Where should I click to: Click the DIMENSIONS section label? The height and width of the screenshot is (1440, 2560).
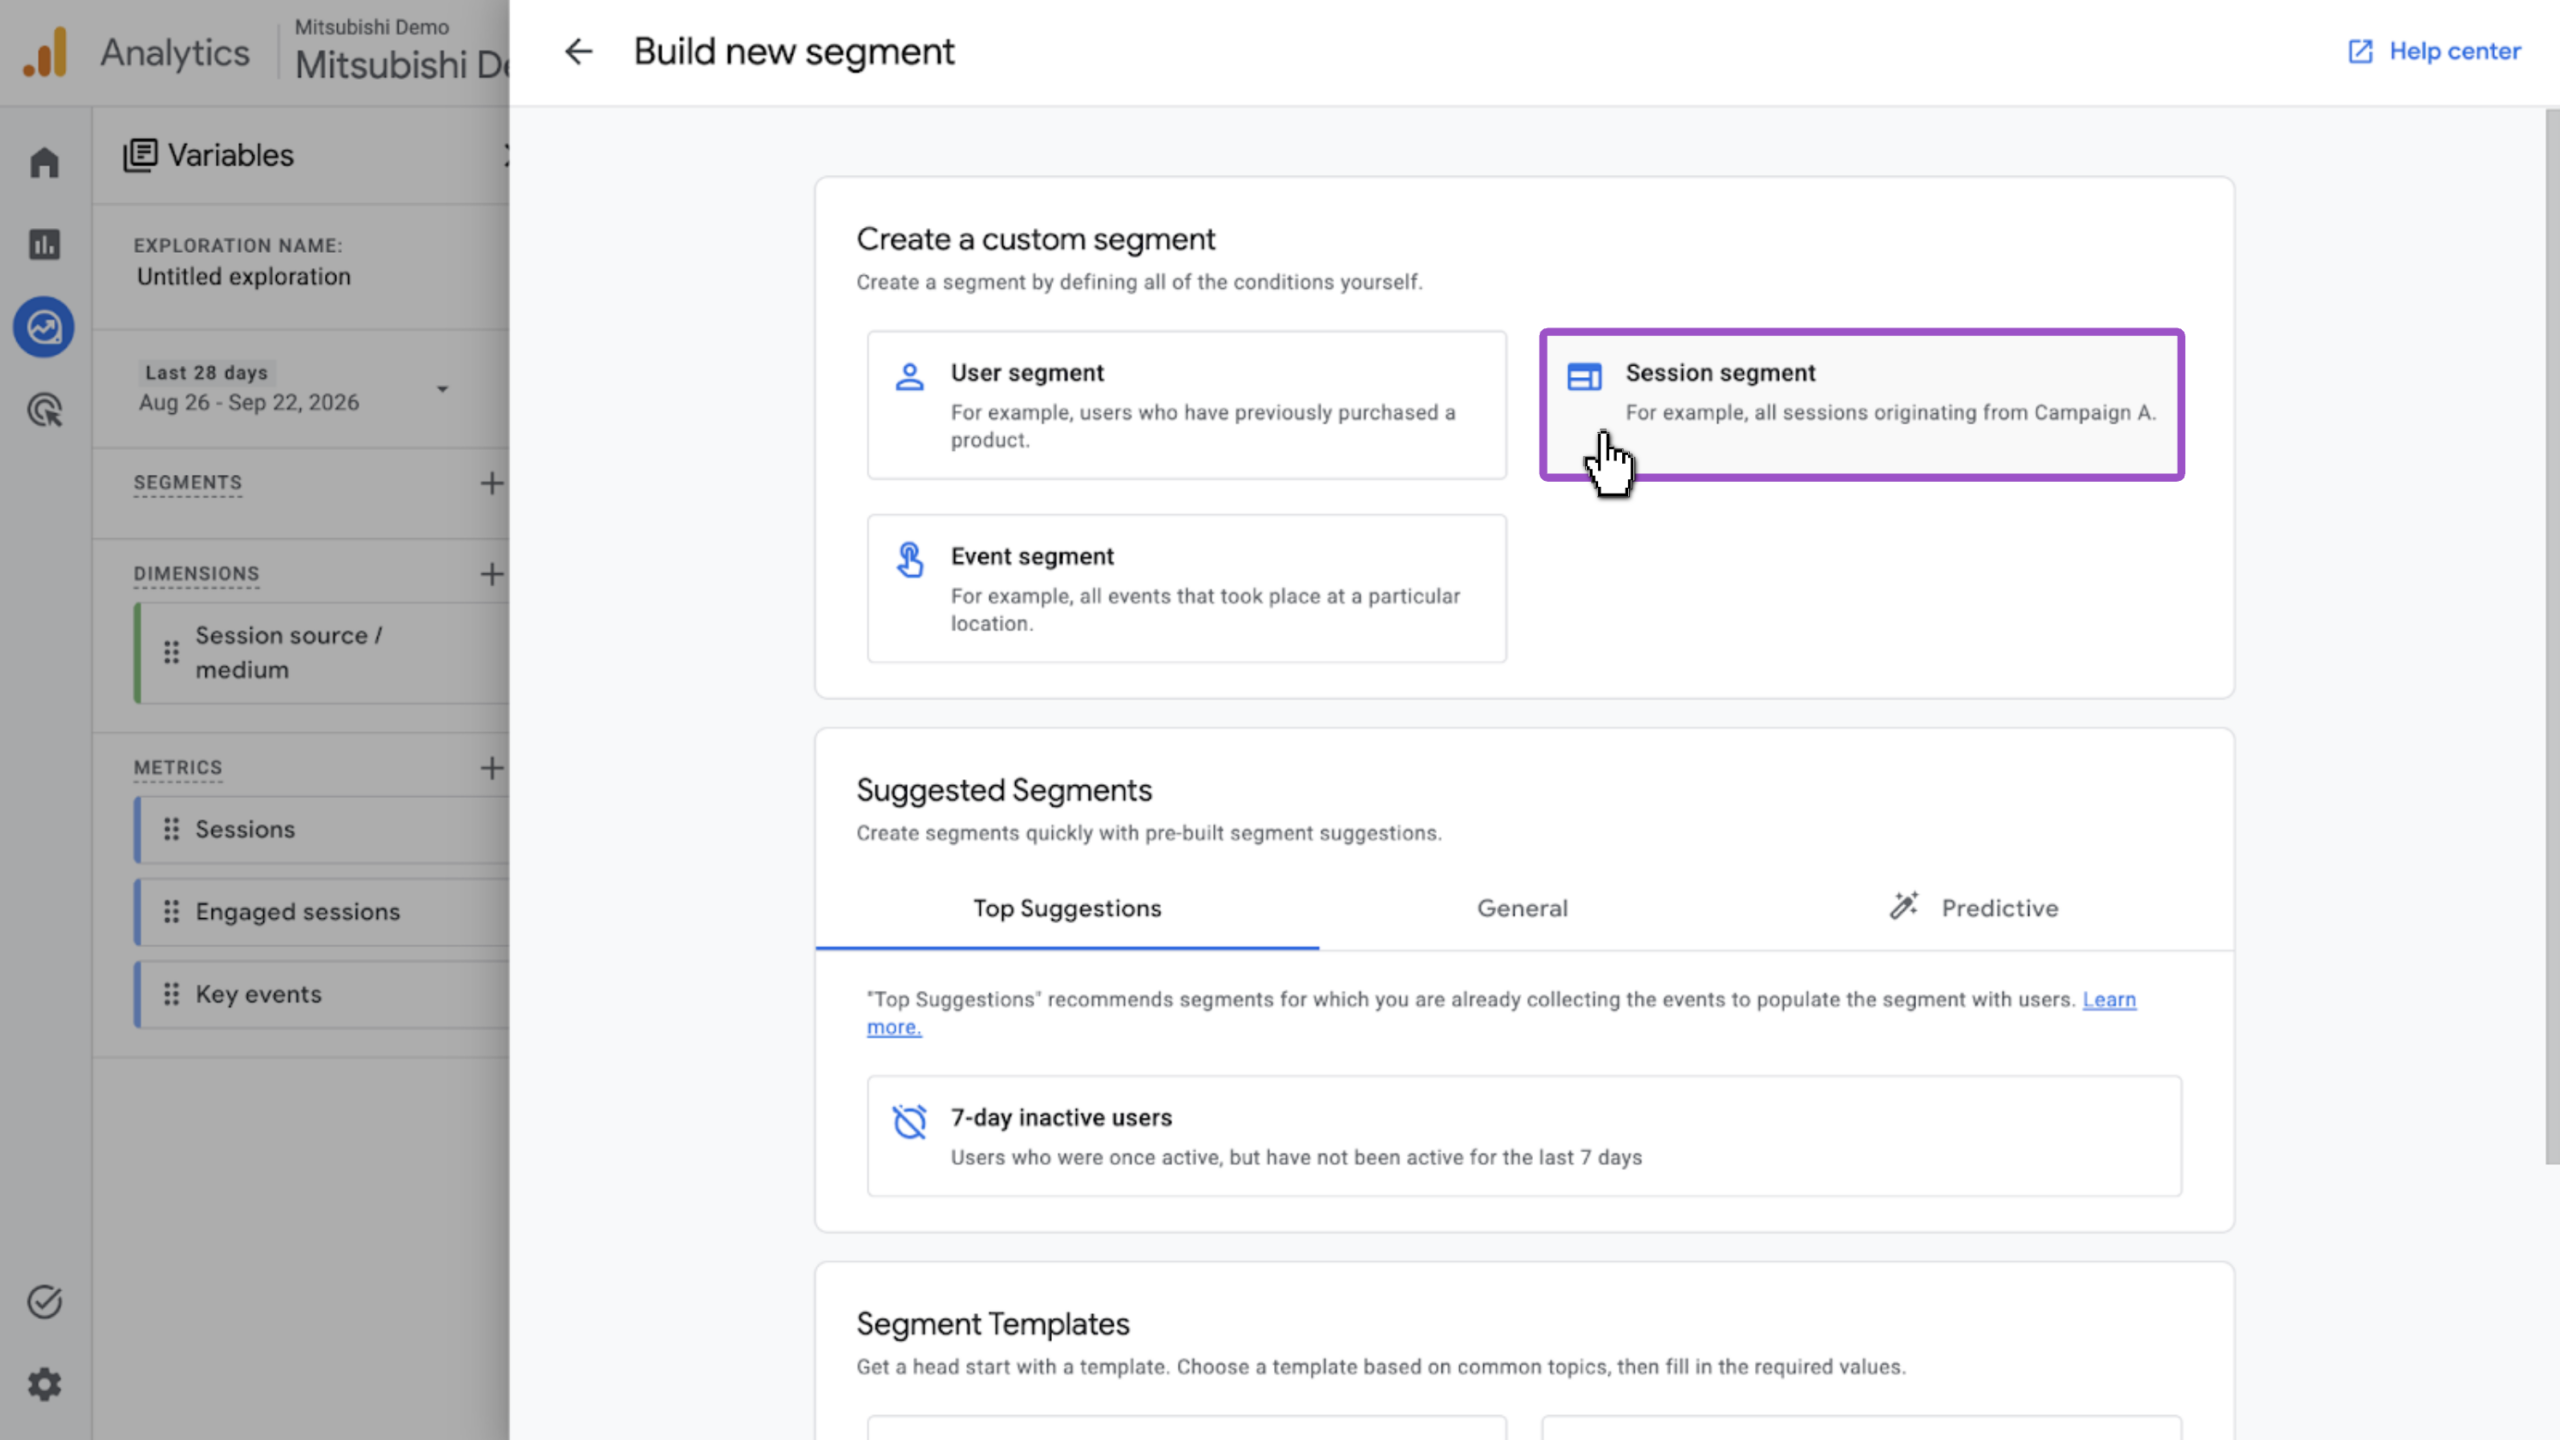(x=196, y=574)
